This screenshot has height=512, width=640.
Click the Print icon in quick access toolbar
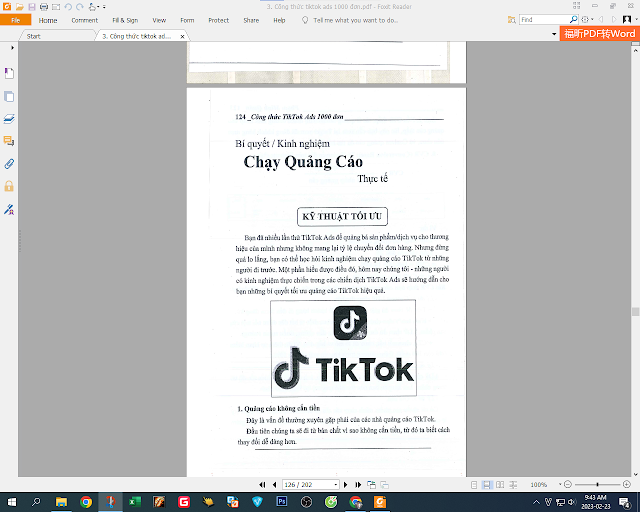[x=44, y=7]
